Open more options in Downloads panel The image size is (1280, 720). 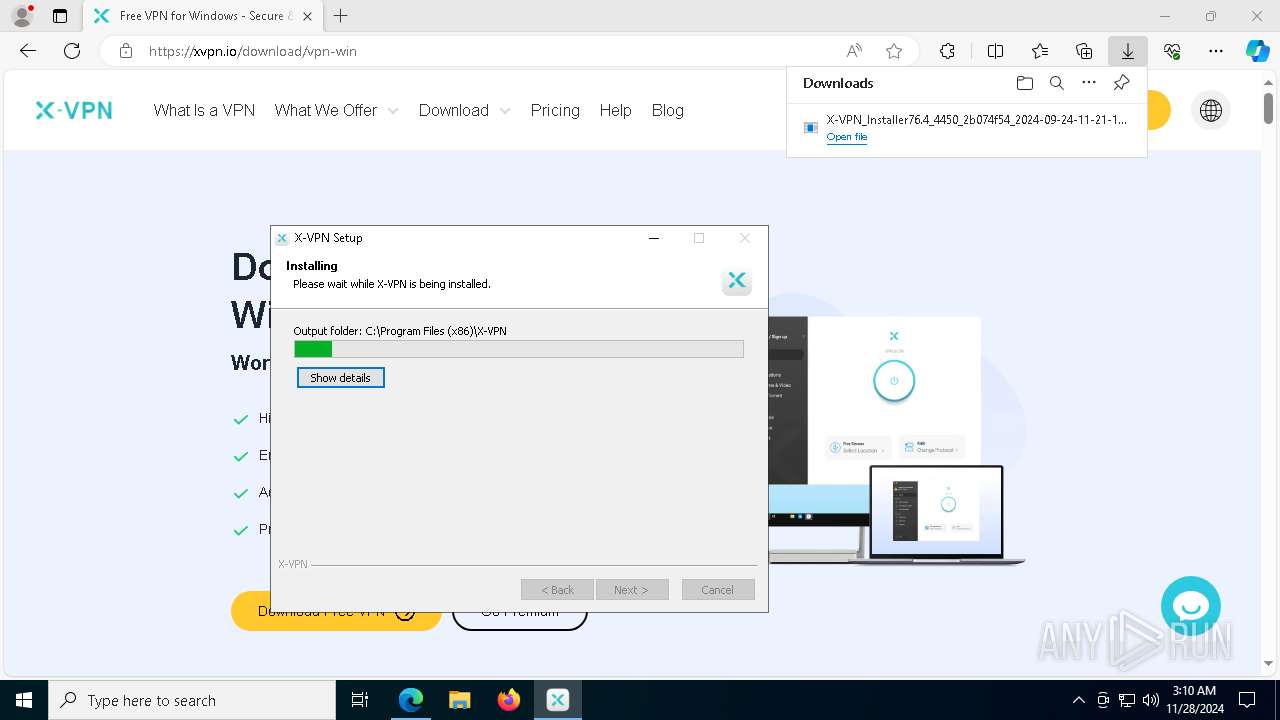1089,83
